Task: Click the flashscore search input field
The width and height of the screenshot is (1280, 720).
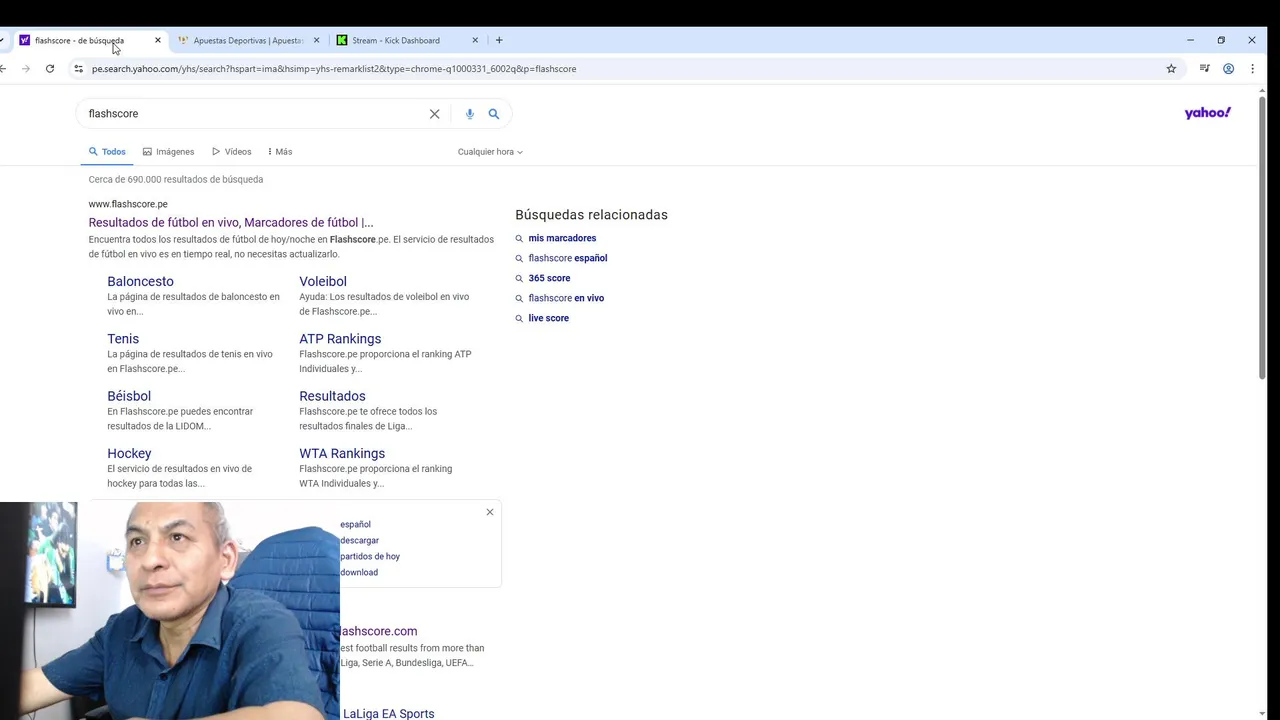Action: 255,114
